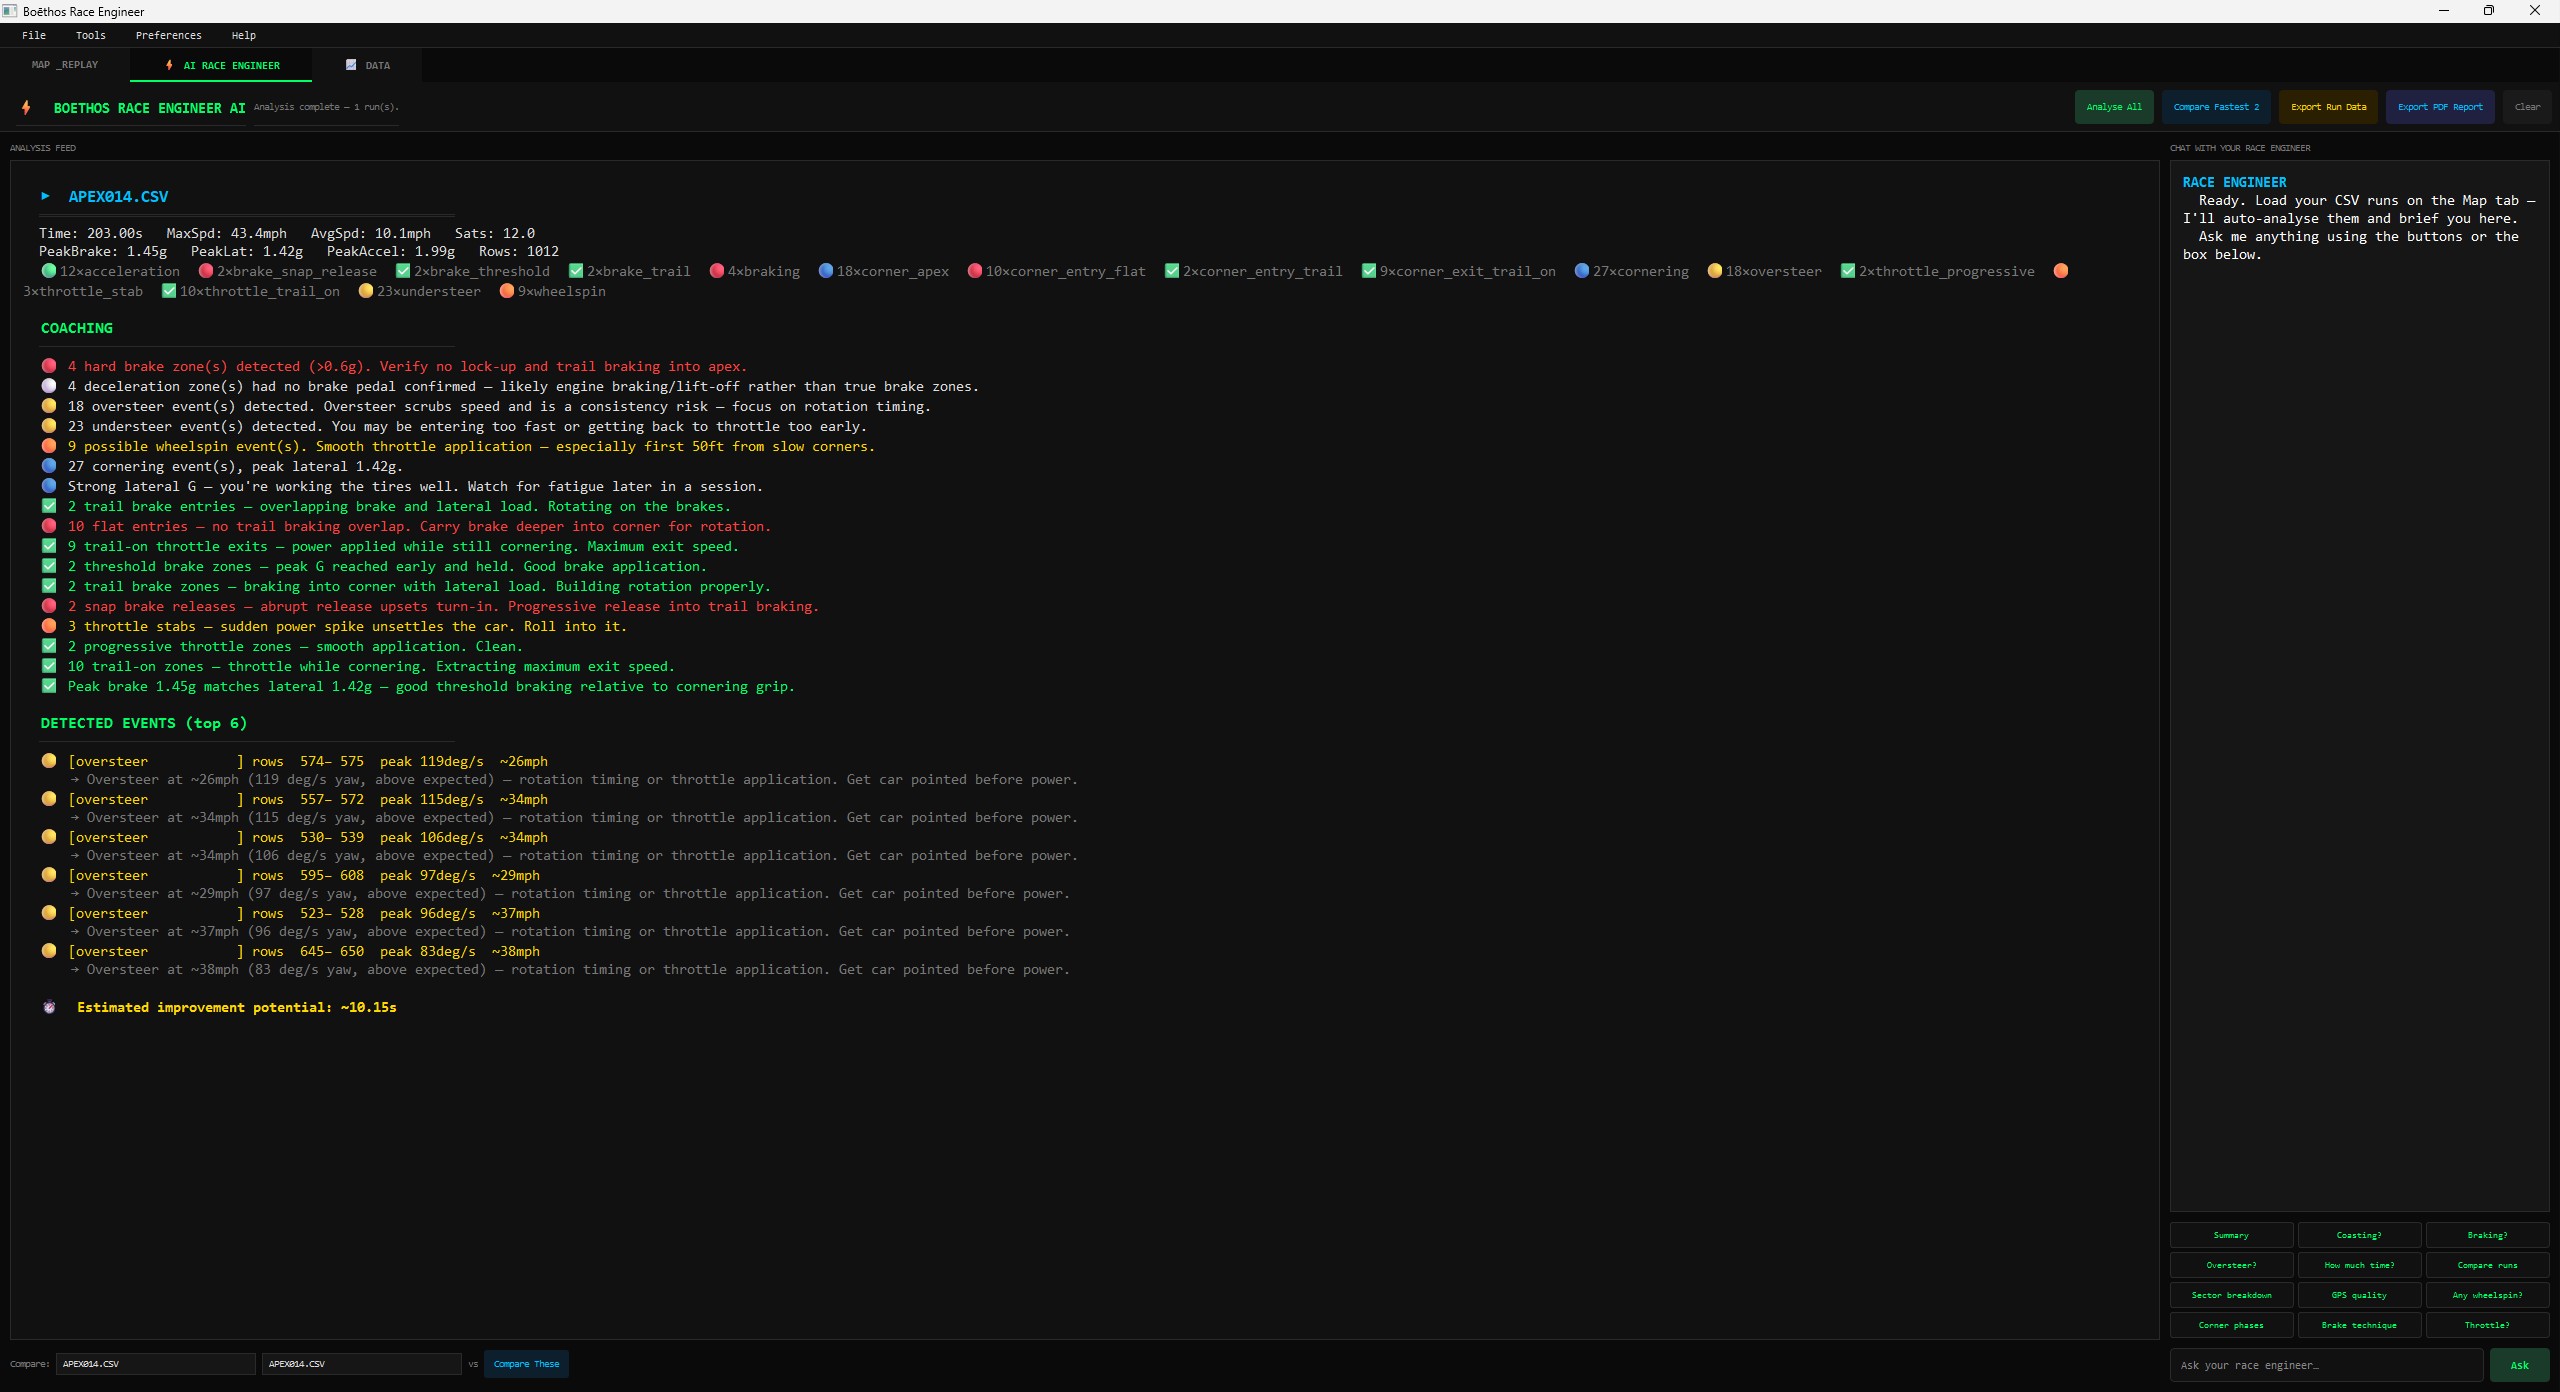Click the blue circle beside 27×cornering tag
Viewport: 2560px width, 1392px height.
(1581, 271)
